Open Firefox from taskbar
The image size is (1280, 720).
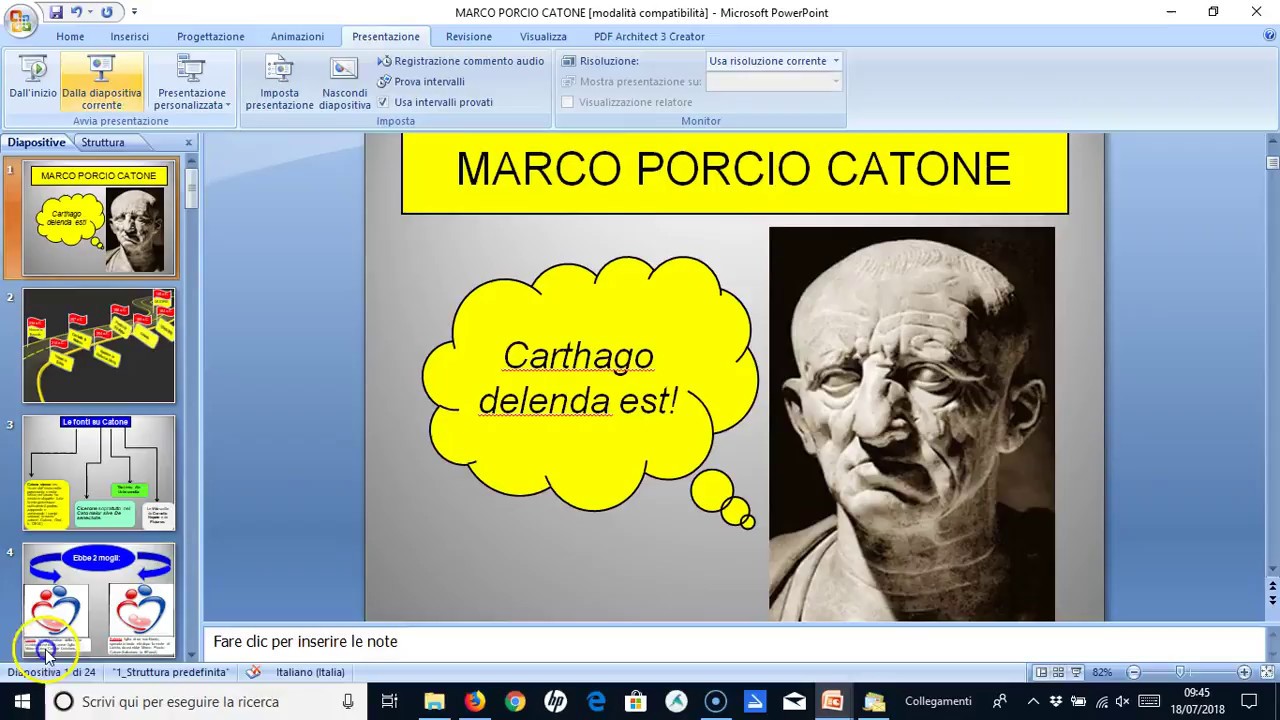(475, 701)
